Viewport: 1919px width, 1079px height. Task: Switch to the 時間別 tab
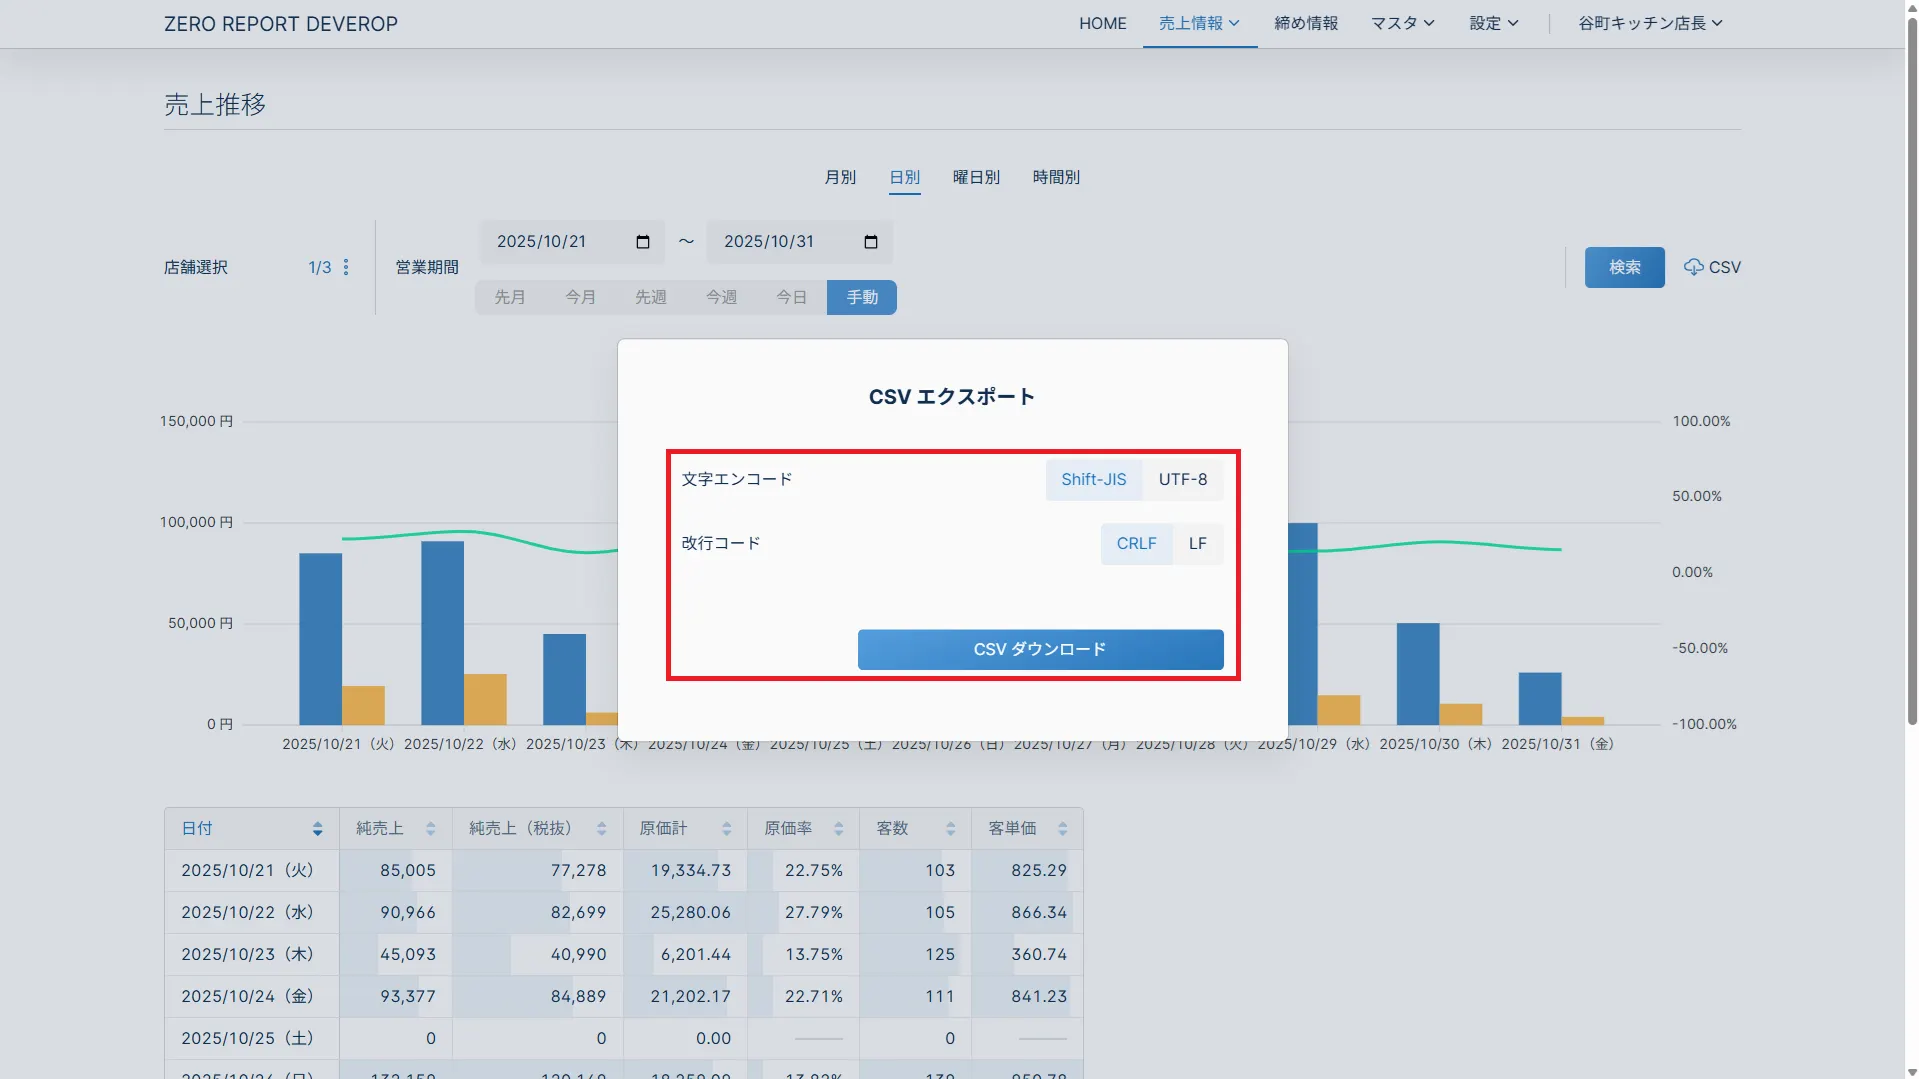(x=1055, y=177)
